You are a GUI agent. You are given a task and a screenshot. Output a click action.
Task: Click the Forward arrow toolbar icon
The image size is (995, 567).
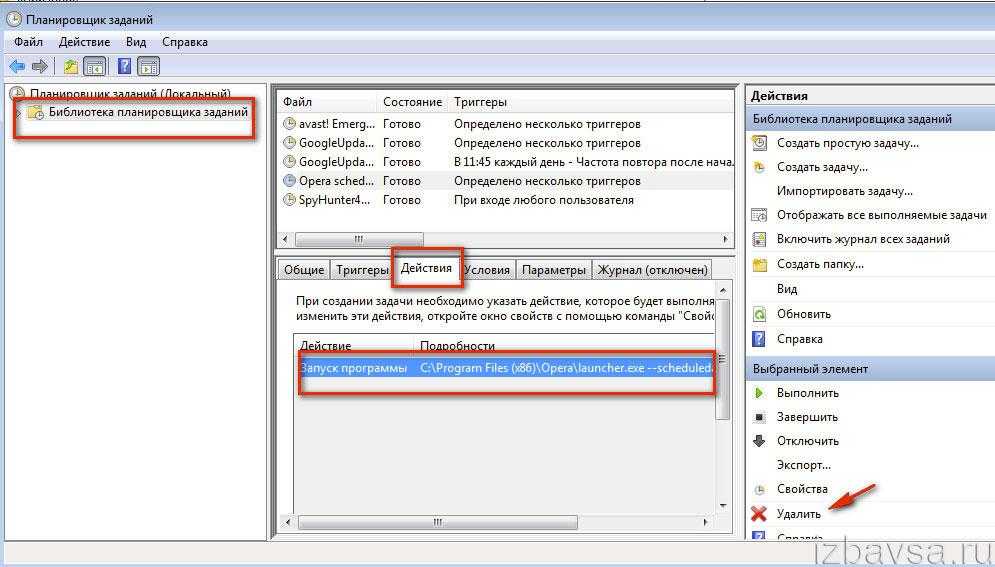40,67
